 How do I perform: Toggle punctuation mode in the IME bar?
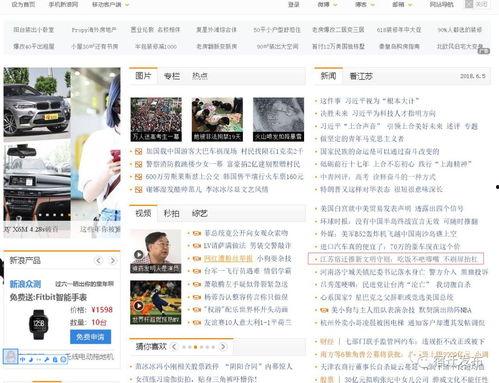pyautogui.click(x=39, y=360)
